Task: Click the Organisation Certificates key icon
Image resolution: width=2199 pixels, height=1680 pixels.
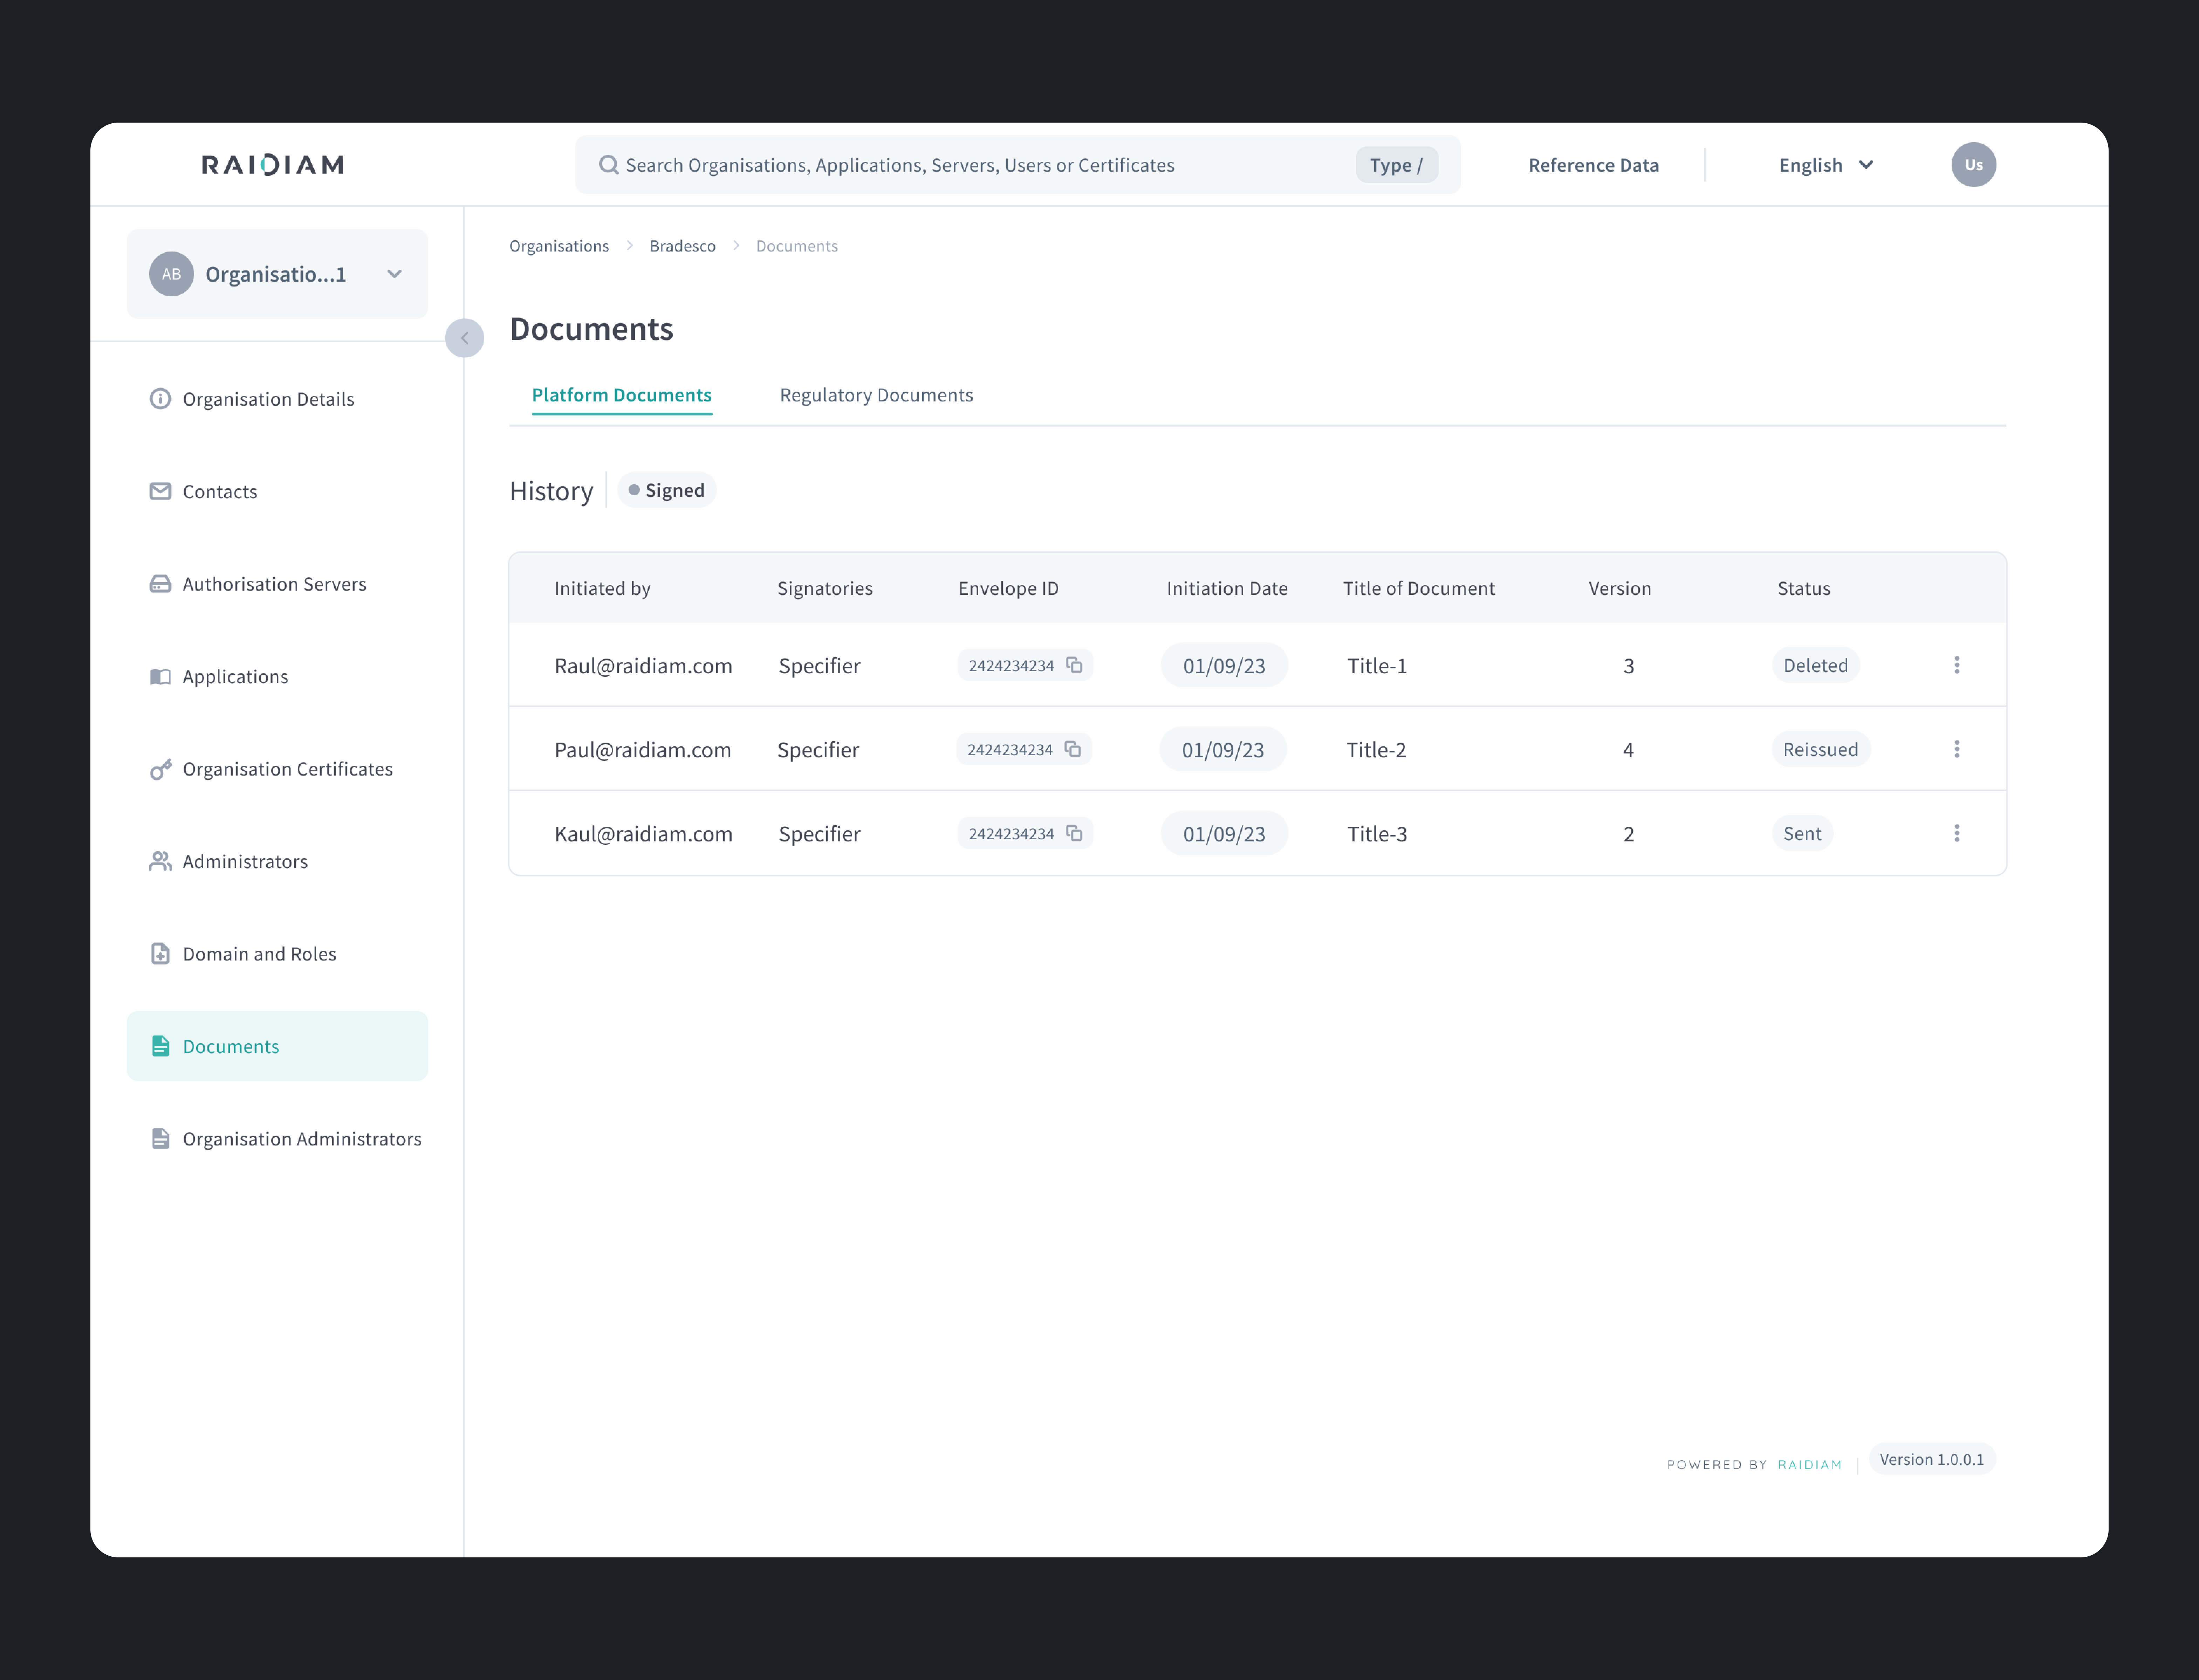Action: coord(160,769)
